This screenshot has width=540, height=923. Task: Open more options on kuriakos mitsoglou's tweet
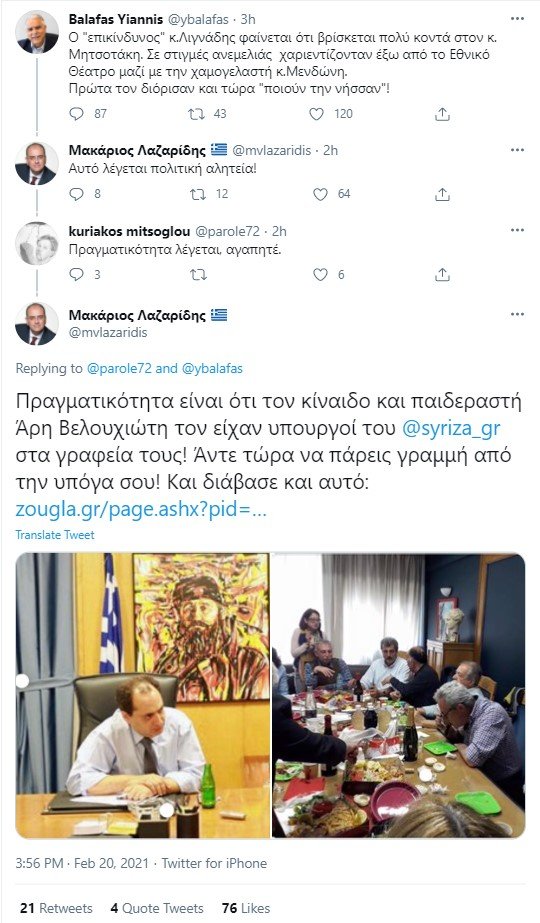[517, 230]
